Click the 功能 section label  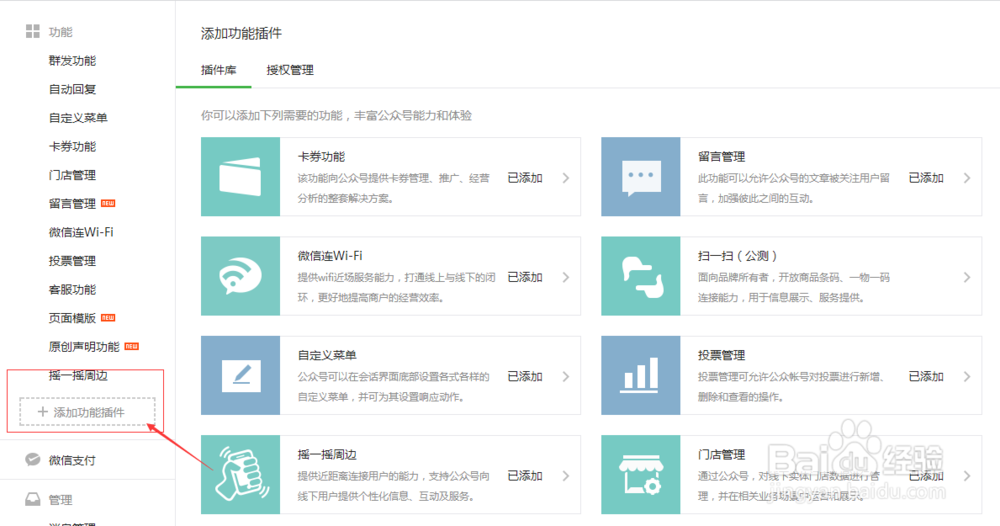pos(61,32)
